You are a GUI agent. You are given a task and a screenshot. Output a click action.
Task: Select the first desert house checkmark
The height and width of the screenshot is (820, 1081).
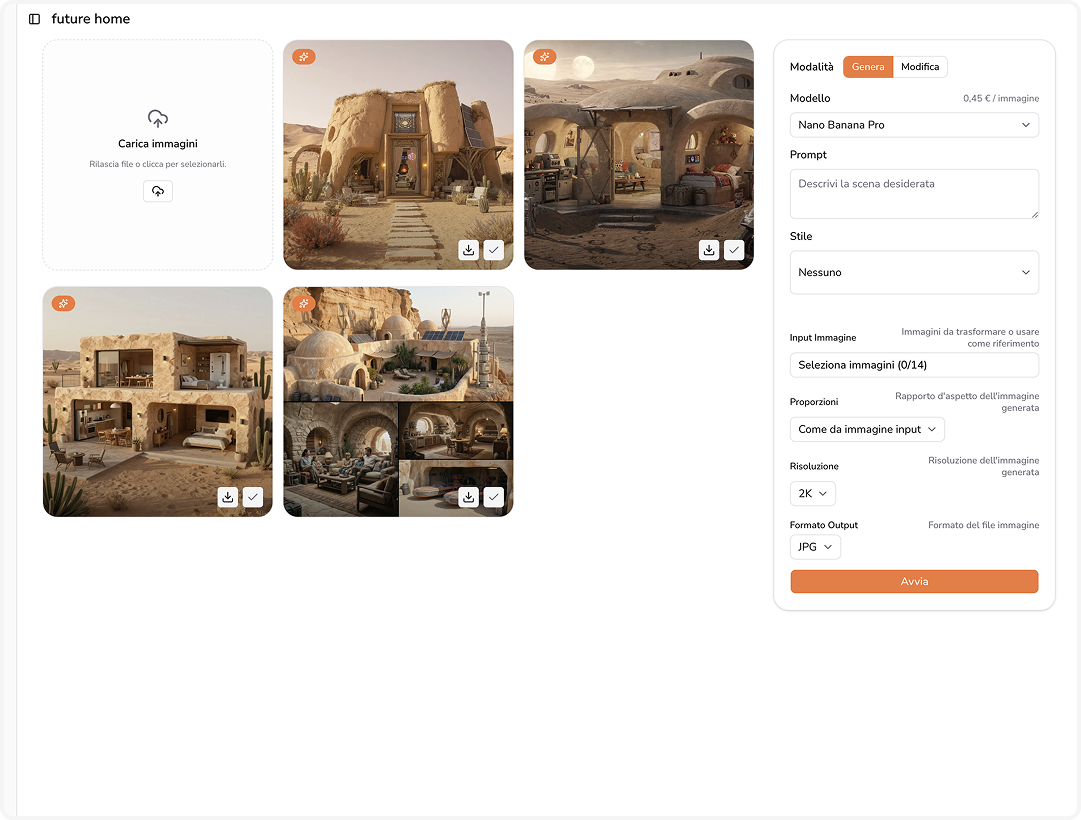point(494,250)
